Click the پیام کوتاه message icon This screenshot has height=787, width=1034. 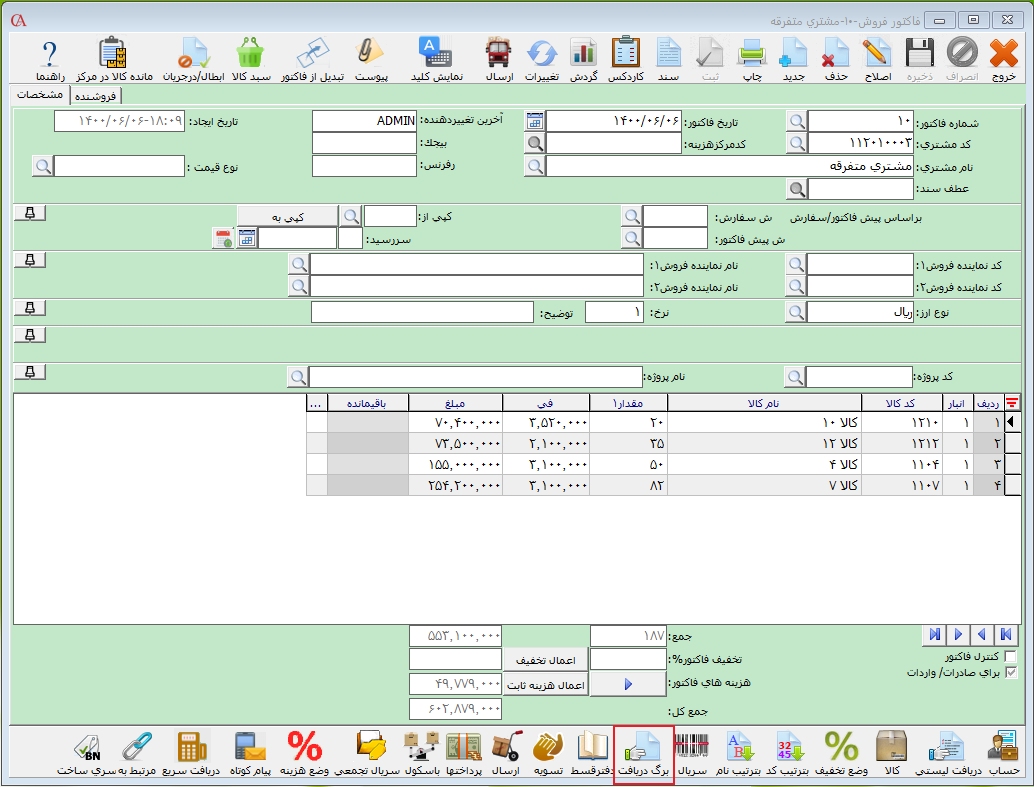coord(249,754)
